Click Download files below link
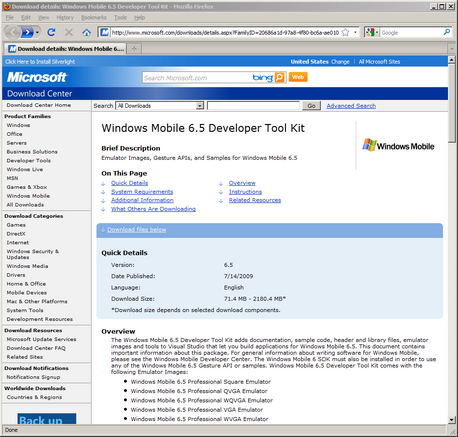This screenshot has height=437, width=458. pyautogui.click(x=137, y=230)
